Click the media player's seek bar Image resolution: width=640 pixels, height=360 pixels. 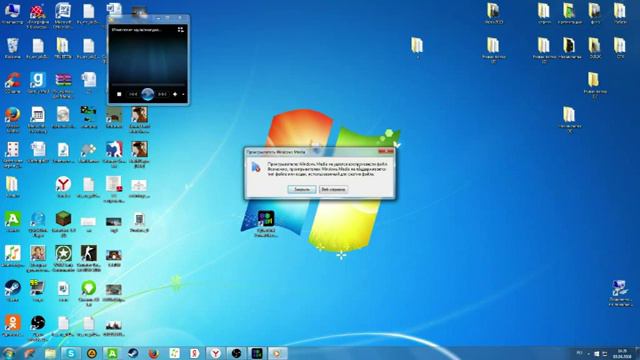tap(147, 84)
